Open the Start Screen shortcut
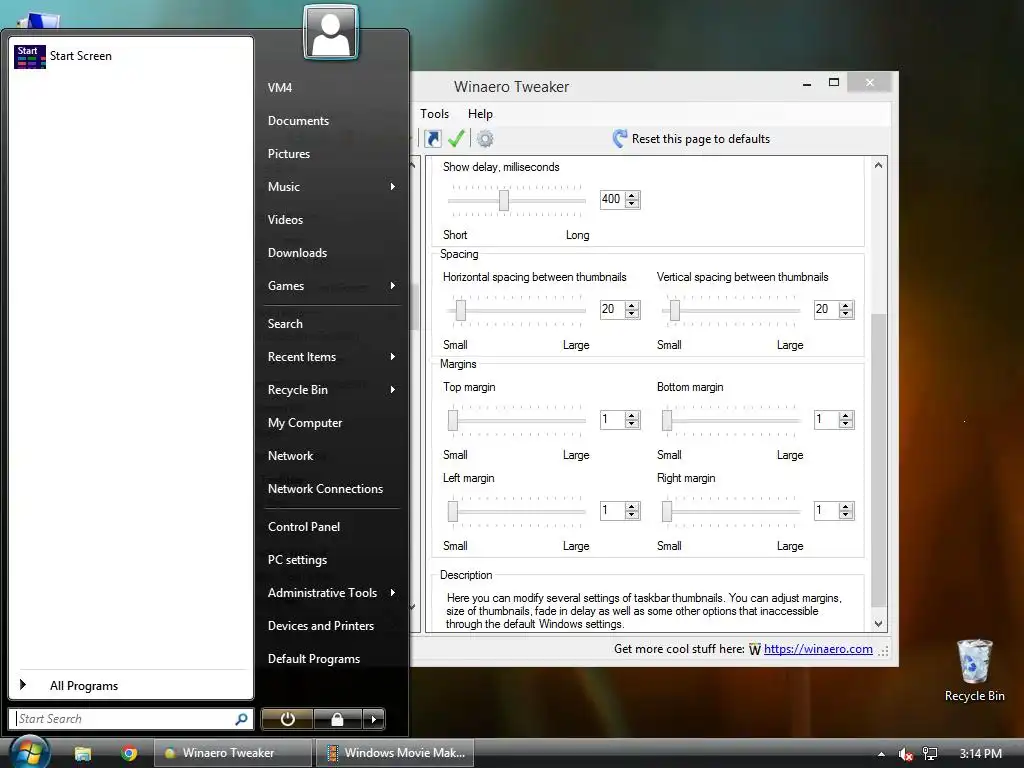This screenshot has height=768, width=1024. click(63, 56)
